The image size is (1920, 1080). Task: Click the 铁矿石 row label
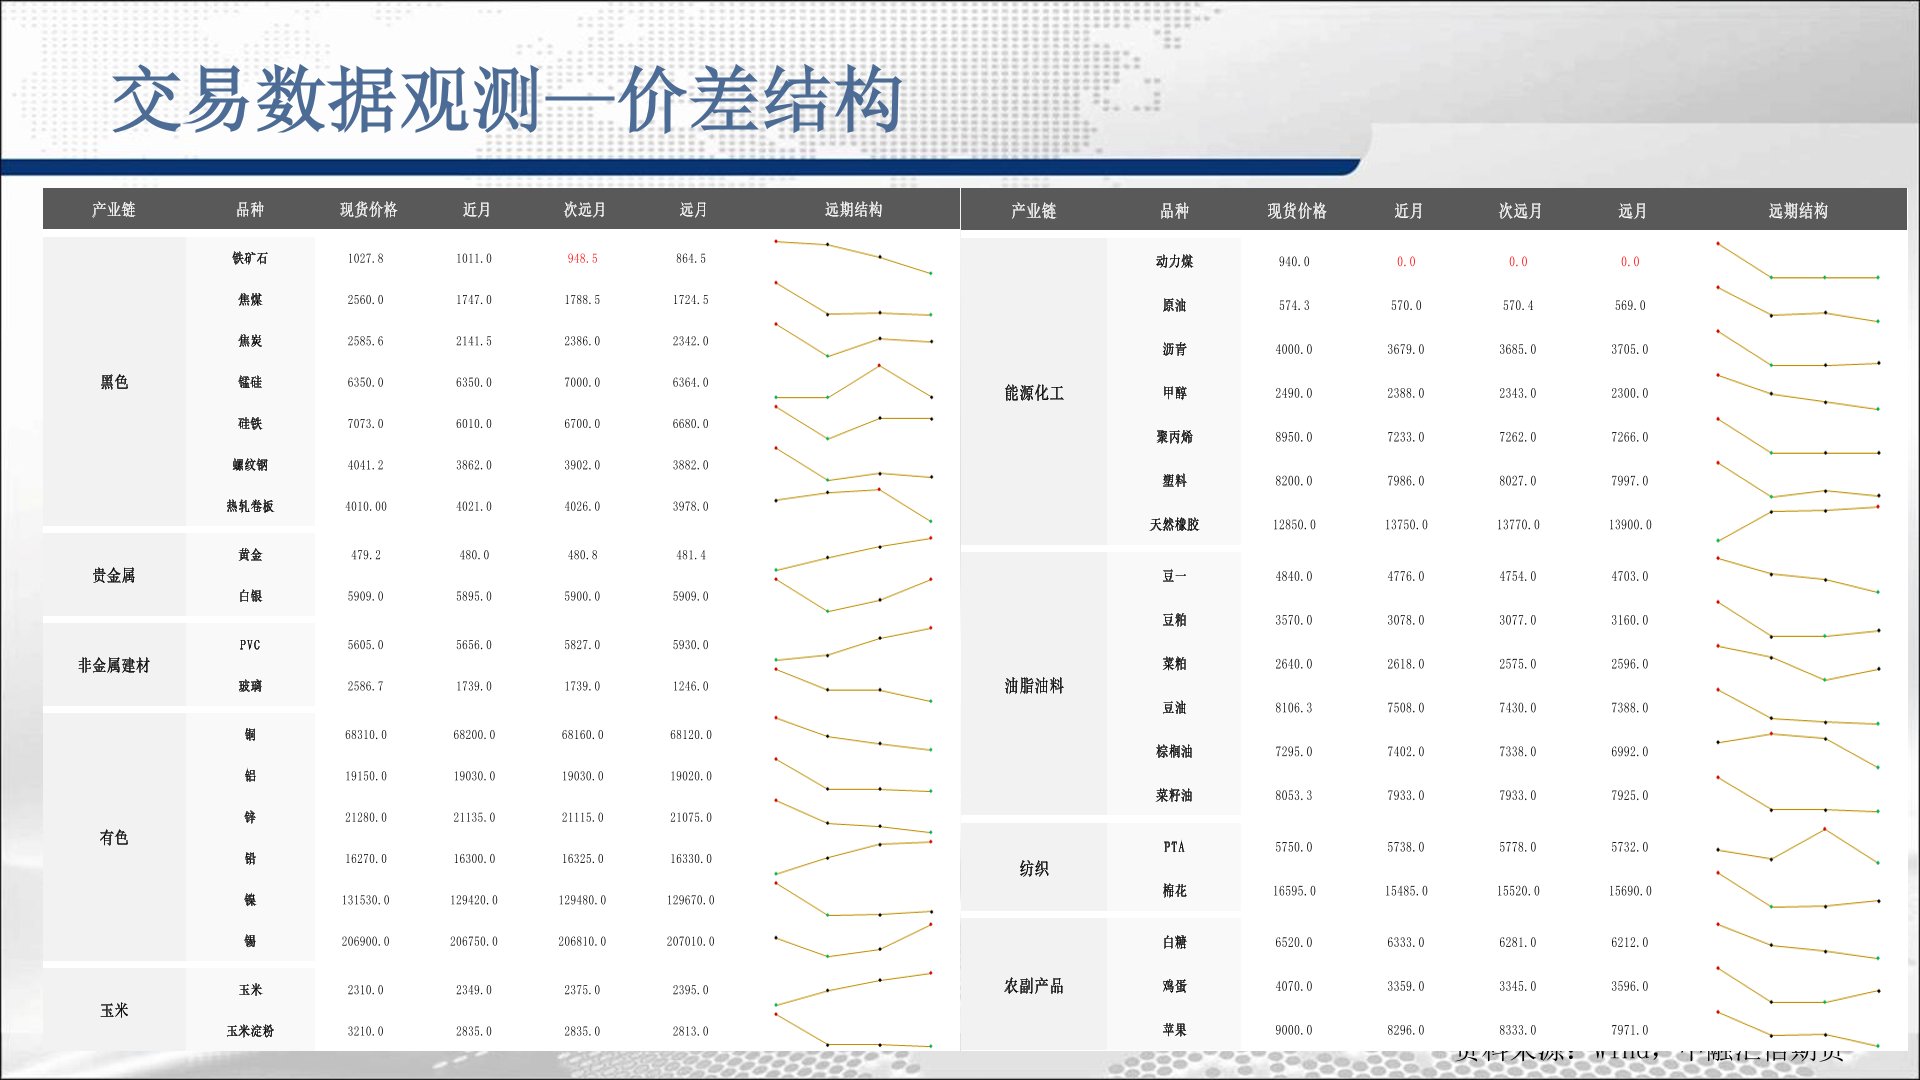pyautogui.click(x=250, y=258)
